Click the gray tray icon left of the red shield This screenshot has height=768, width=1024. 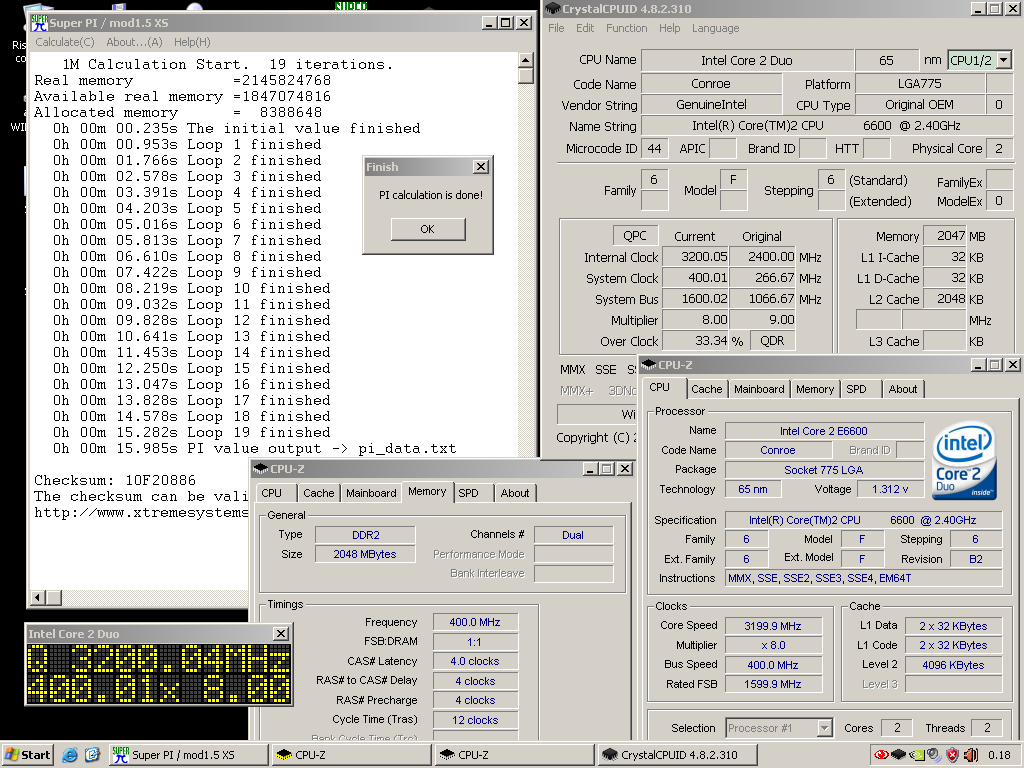point(935,755)
